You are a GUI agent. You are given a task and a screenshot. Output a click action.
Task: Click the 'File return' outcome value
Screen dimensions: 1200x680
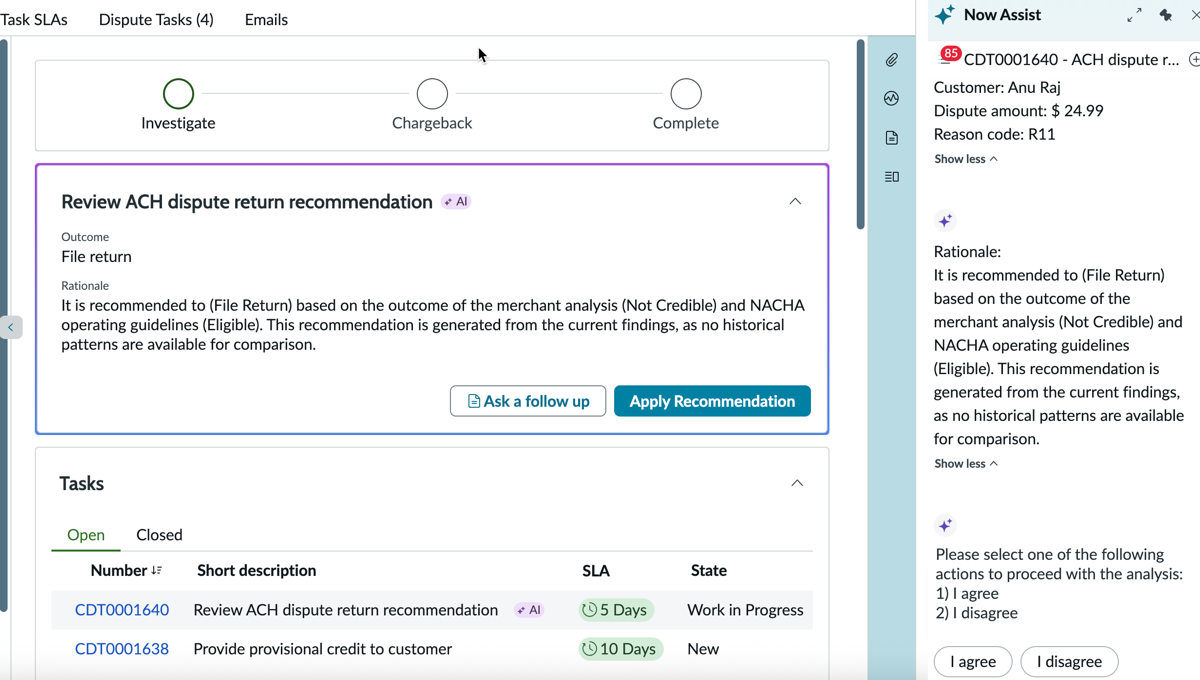point(97,257)
